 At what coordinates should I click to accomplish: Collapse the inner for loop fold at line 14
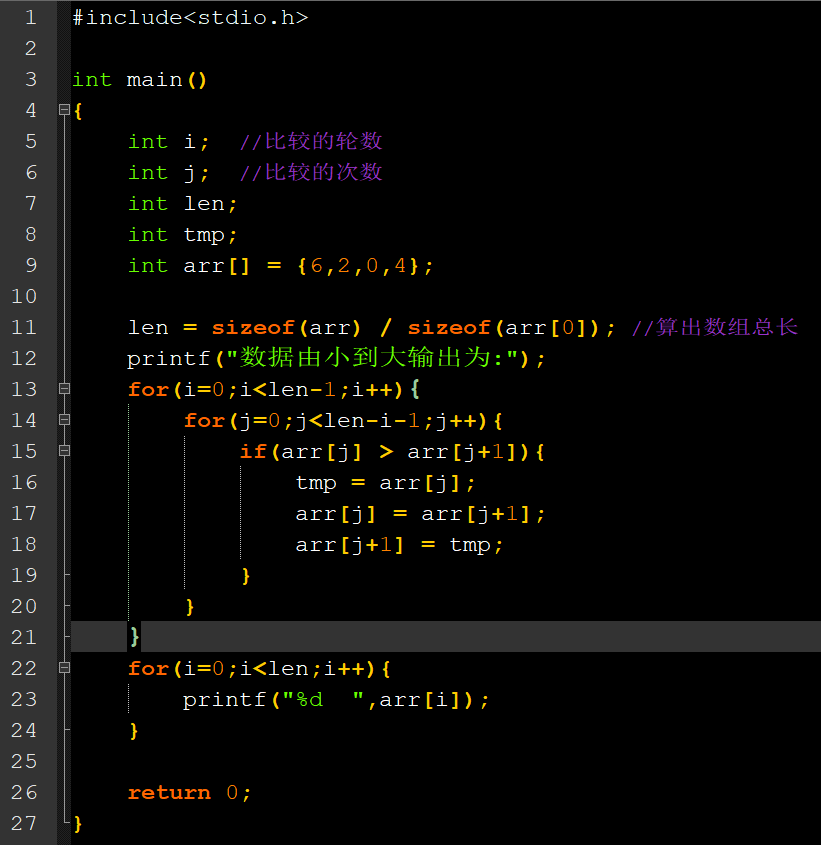coord(64,420)
